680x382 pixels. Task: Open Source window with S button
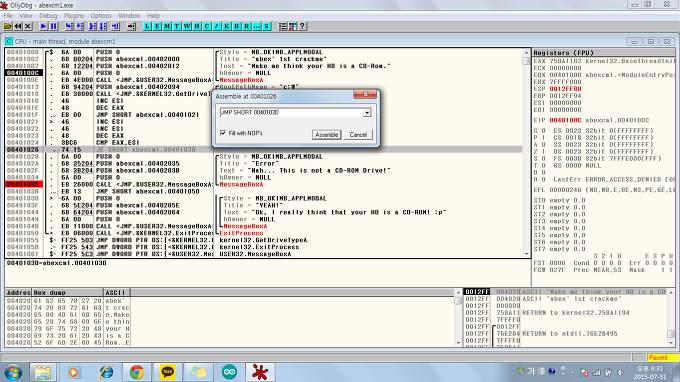coord(267,26)
